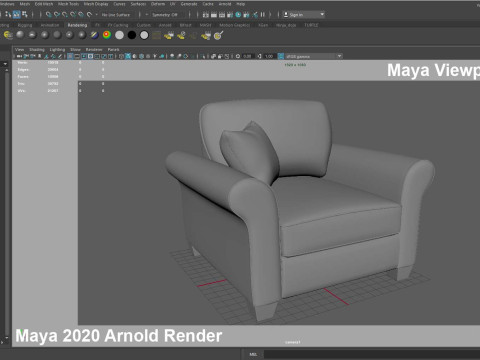The height and width of the screenshot is (360, 480).
Task: Open the Curves menu
Action: pos(119,4)
